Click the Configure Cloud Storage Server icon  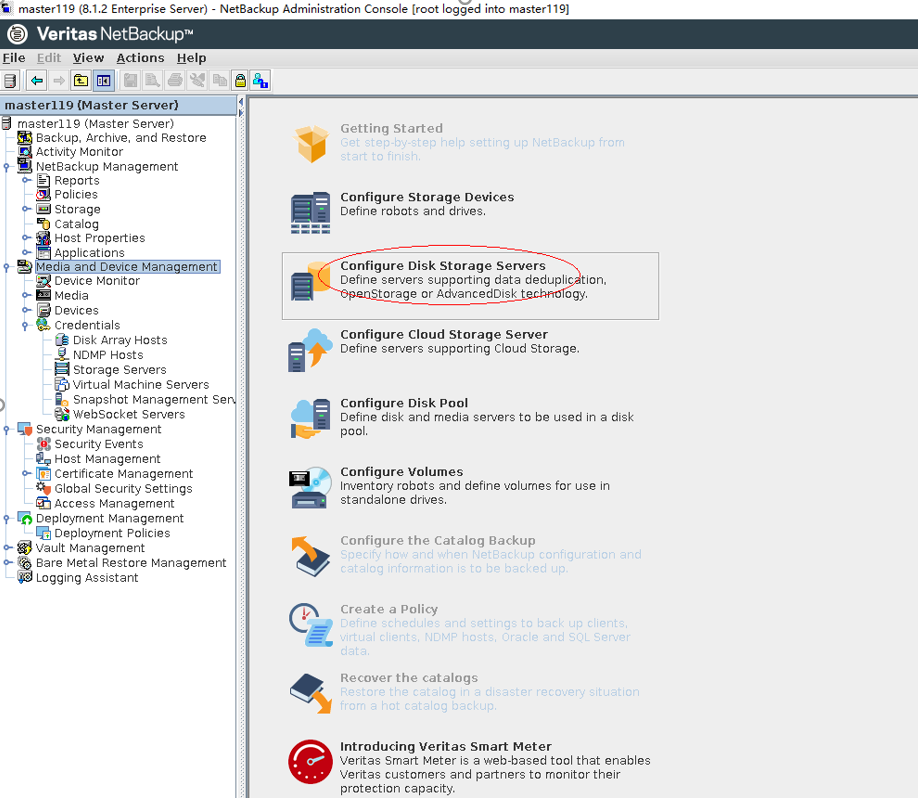click(x=310, y=348)
